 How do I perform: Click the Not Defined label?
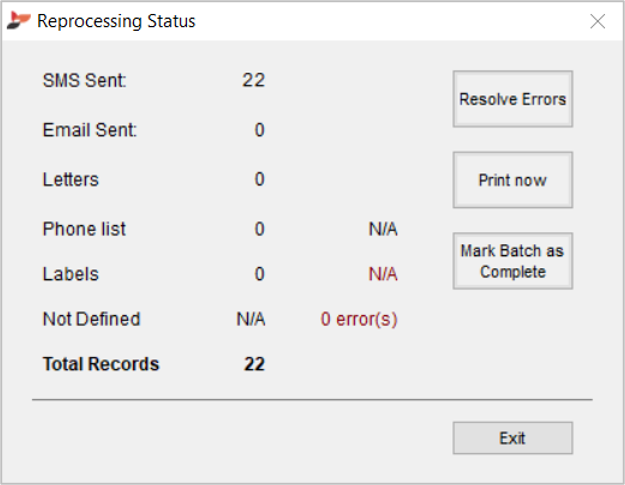coord(92,319)
